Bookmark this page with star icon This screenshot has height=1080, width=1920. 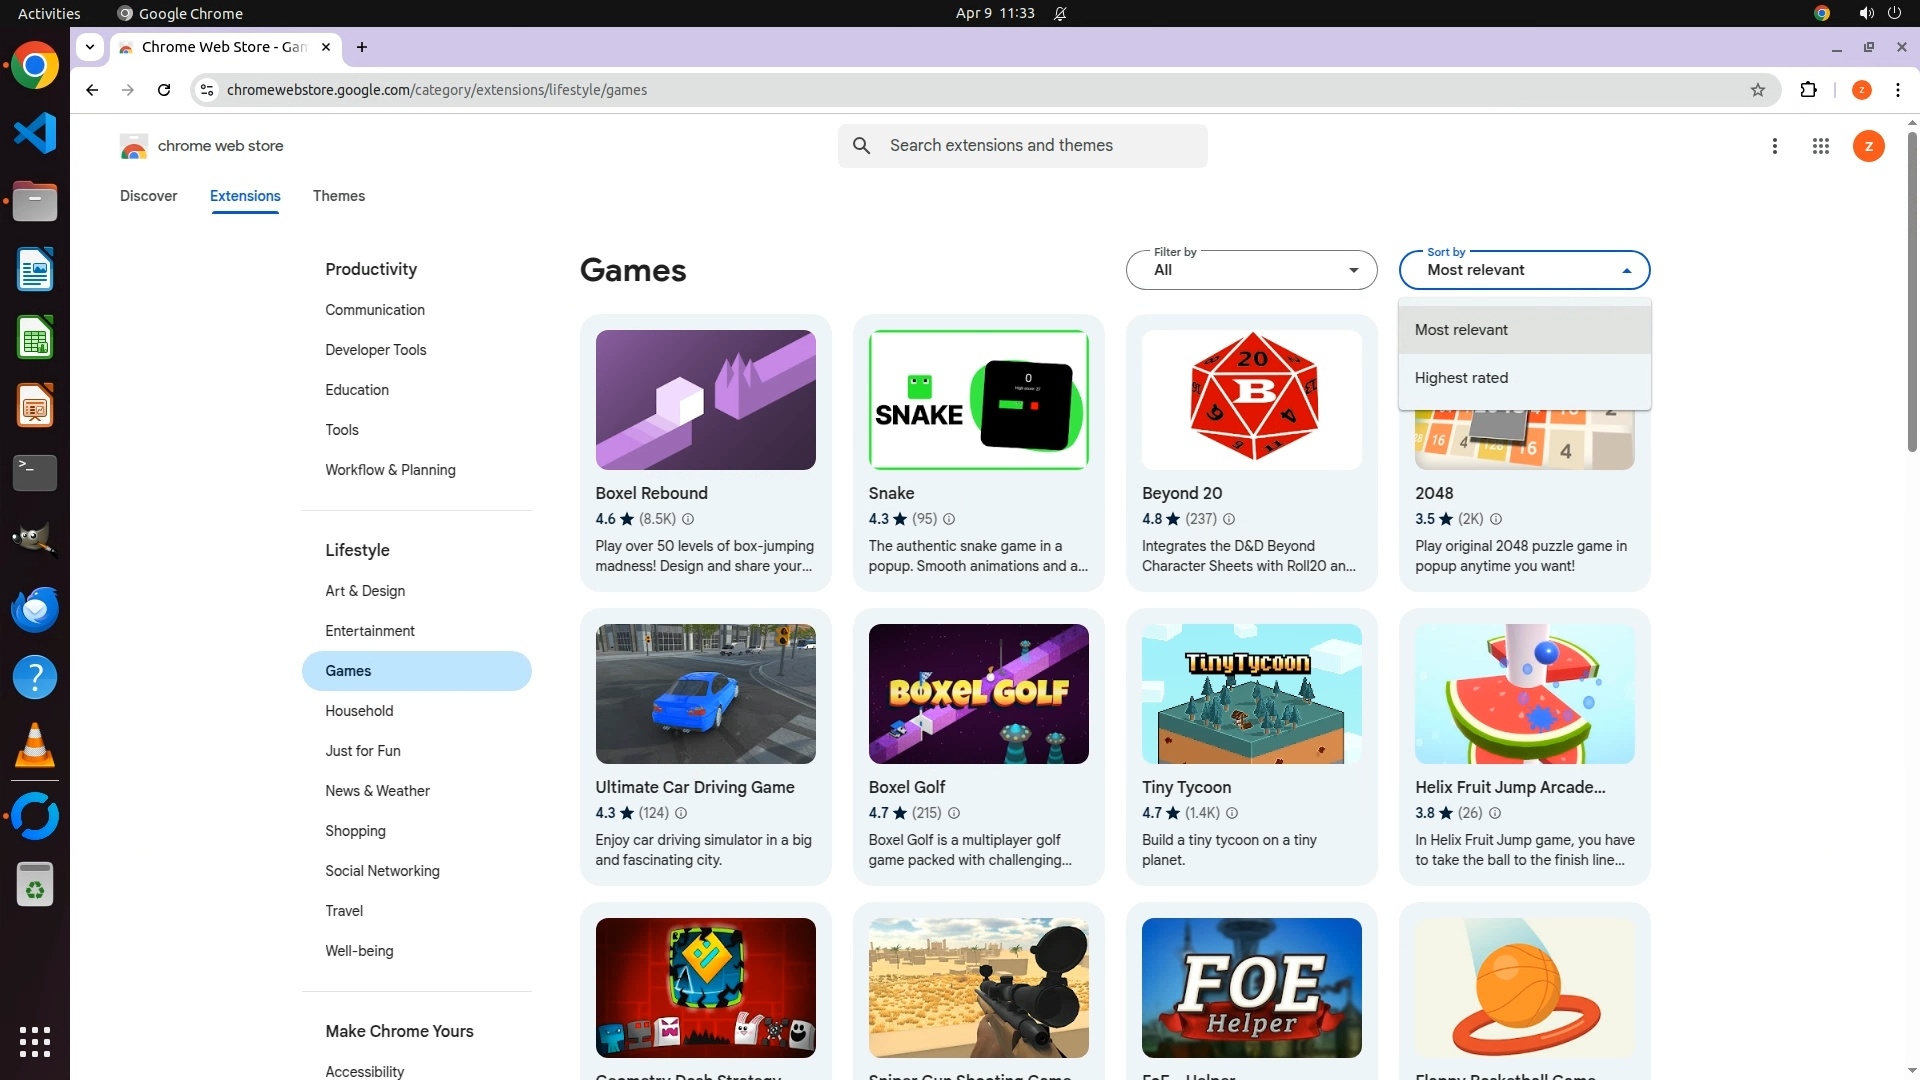1757,90
